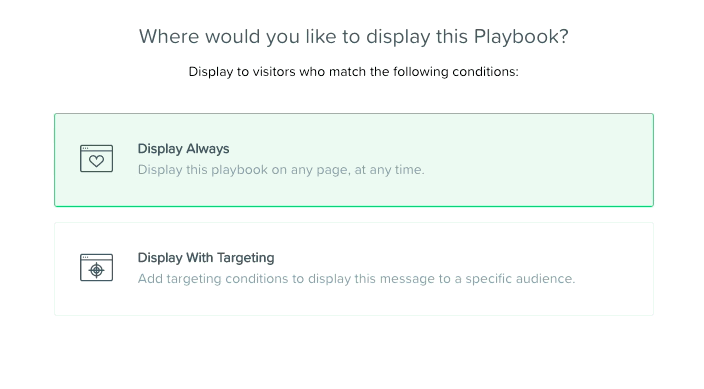The image size is (704, 389).
Task: Click empty area inside the Display Always card
Action: 539,160
